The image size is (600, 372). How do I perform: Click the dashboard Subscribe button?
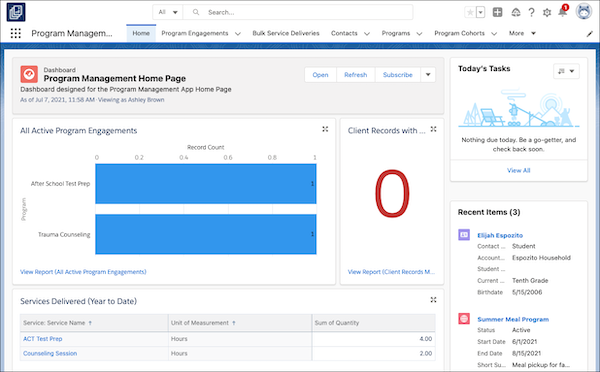(398, 75)
